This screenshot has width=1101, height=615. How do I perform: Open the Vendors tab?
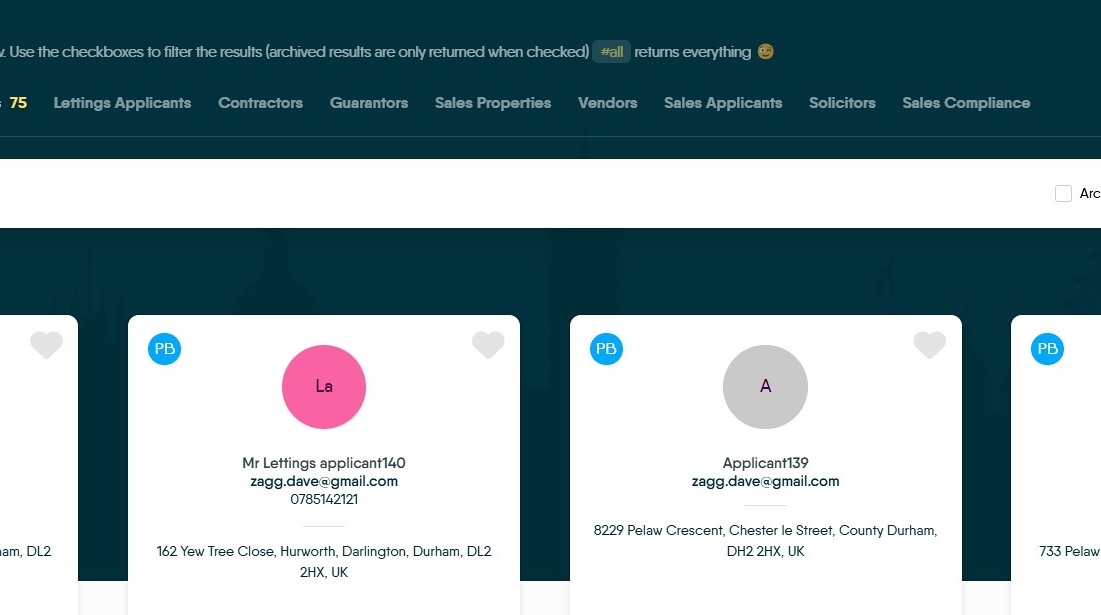coord(607,102)
